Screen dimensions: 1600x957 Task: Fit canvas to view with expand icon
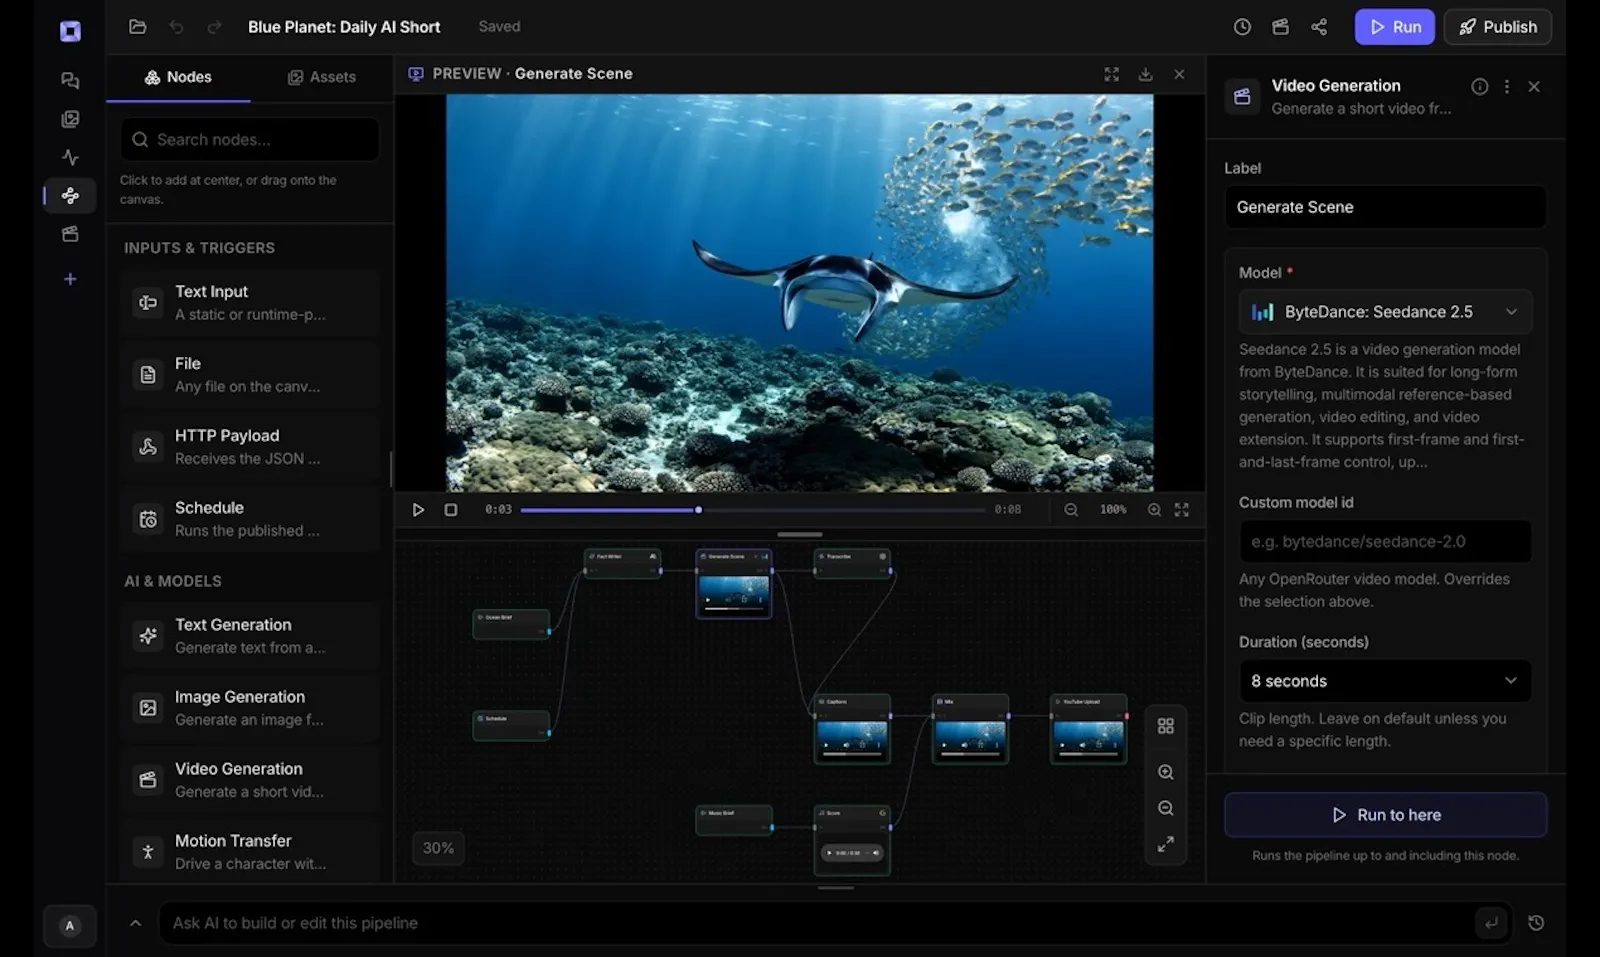pyautogui.click(x=1166, y=845)
